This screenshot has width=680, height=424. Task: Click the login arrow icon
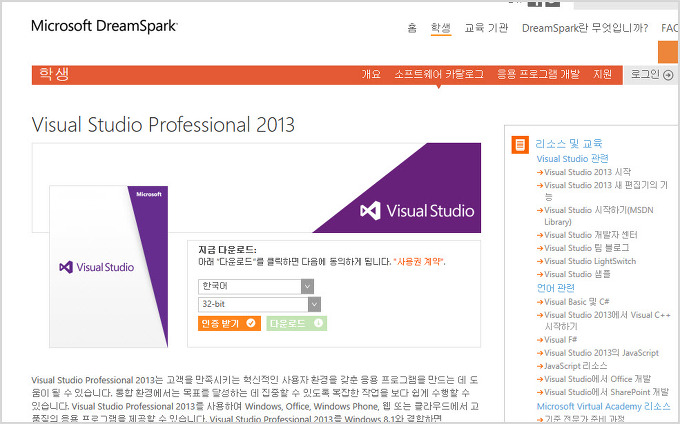[x=668, y=74]
